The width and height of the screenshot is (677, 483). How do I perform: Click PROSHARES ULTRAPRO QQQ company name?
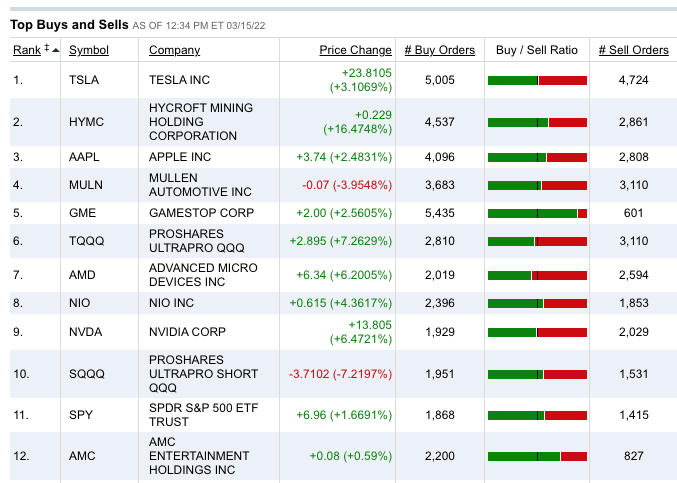tap(196, 241)
